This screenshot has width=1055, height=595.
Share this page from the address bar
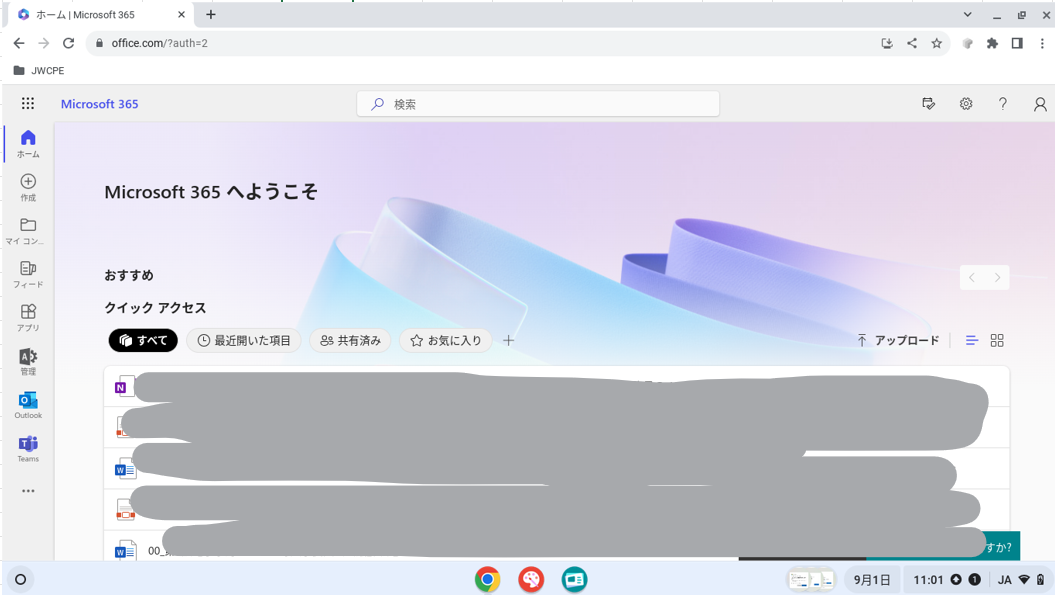point(912,43)
